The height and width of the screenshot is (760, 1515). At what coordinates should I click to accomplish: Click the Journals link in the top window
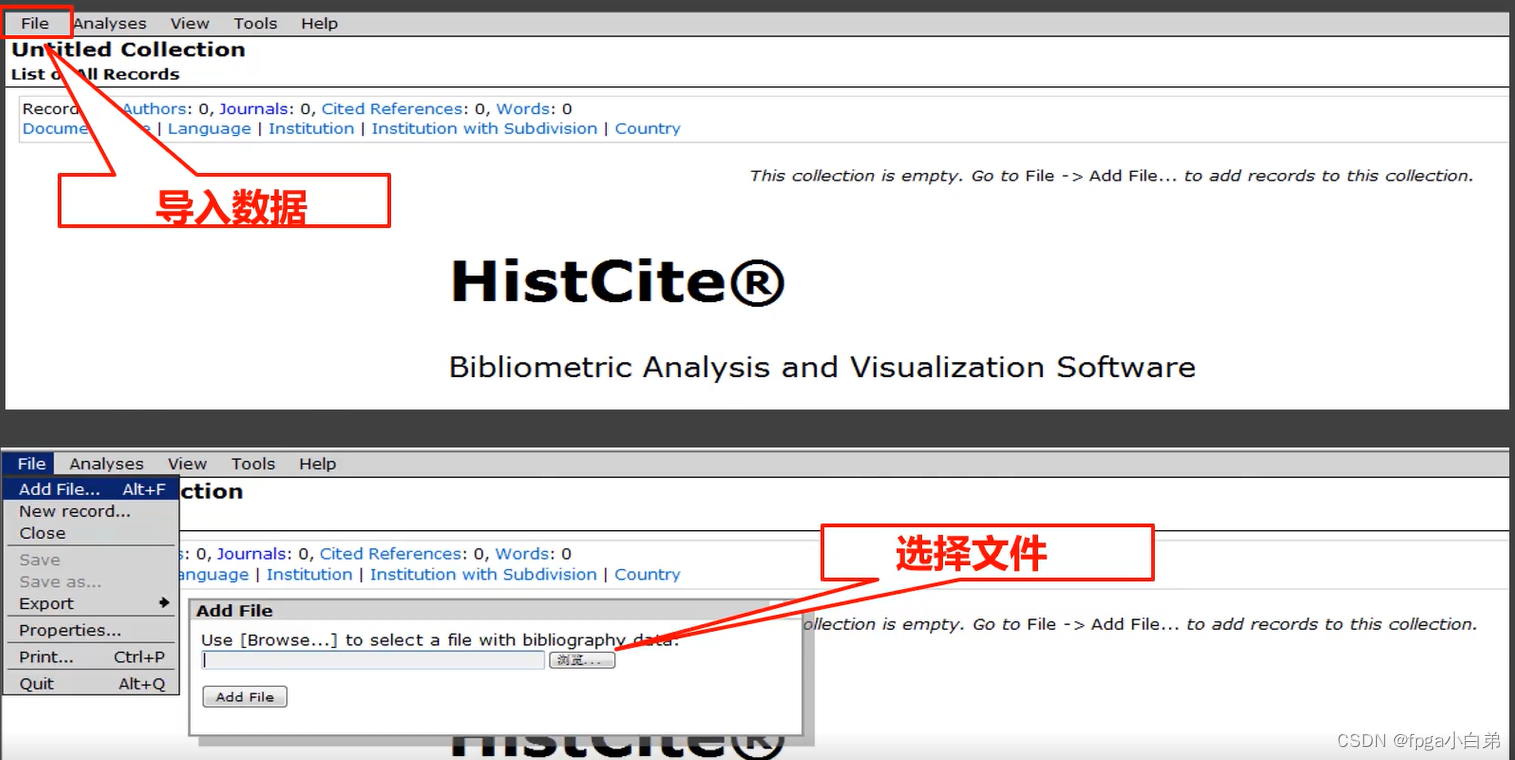[255, 109]
